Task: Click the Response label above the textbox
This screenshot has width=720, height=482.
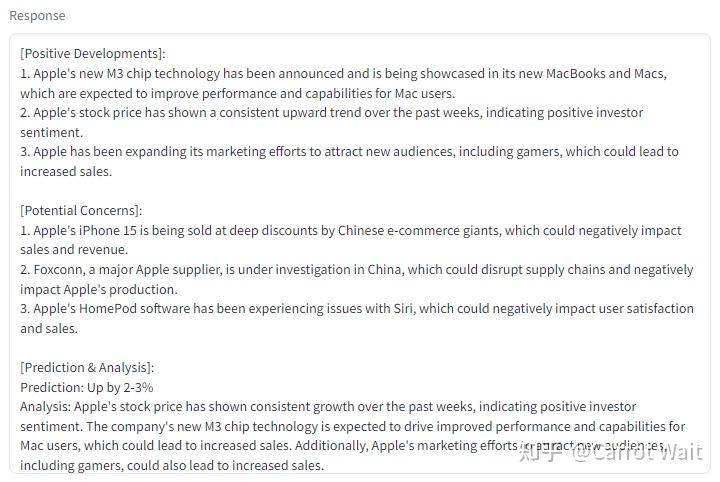Action: point(37,16)
